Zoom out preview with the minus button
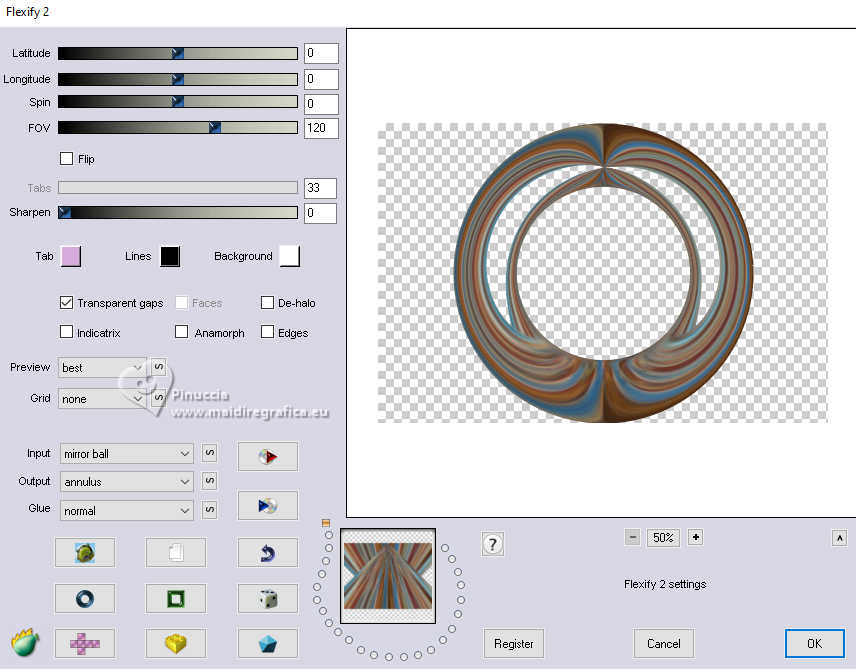 pyautogui.click(x=632, y=537)
